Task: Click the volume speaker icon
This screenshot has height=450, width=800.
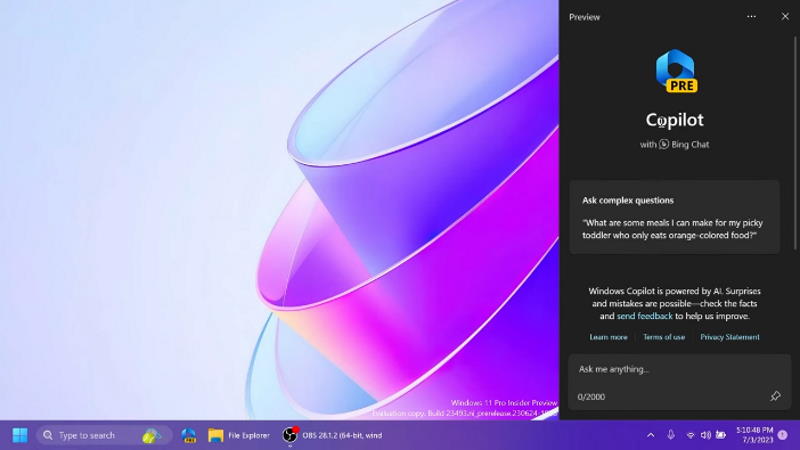Action: (x=706, y=435)
